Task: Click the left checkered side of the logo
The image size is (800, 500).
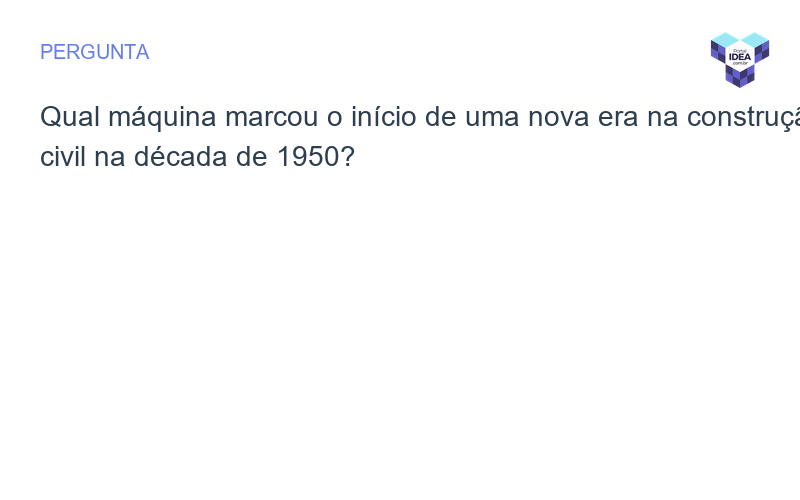Action: pos(717,51)
